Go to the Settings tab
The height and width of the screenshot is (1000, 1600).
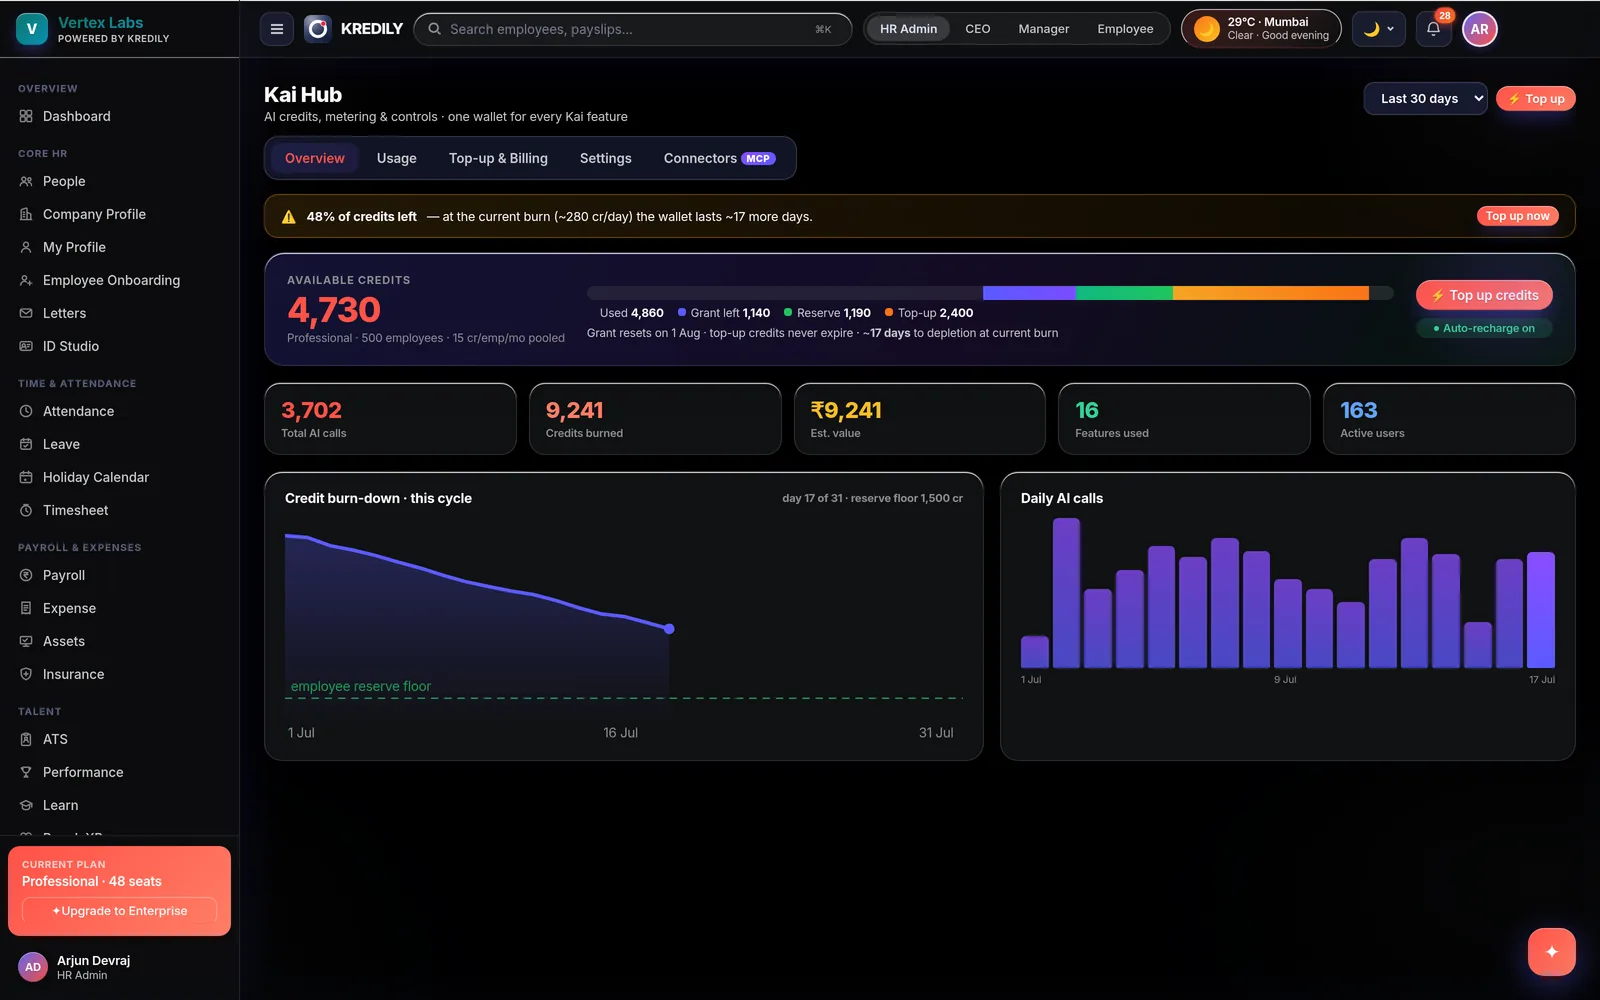(x=606, y=158)
